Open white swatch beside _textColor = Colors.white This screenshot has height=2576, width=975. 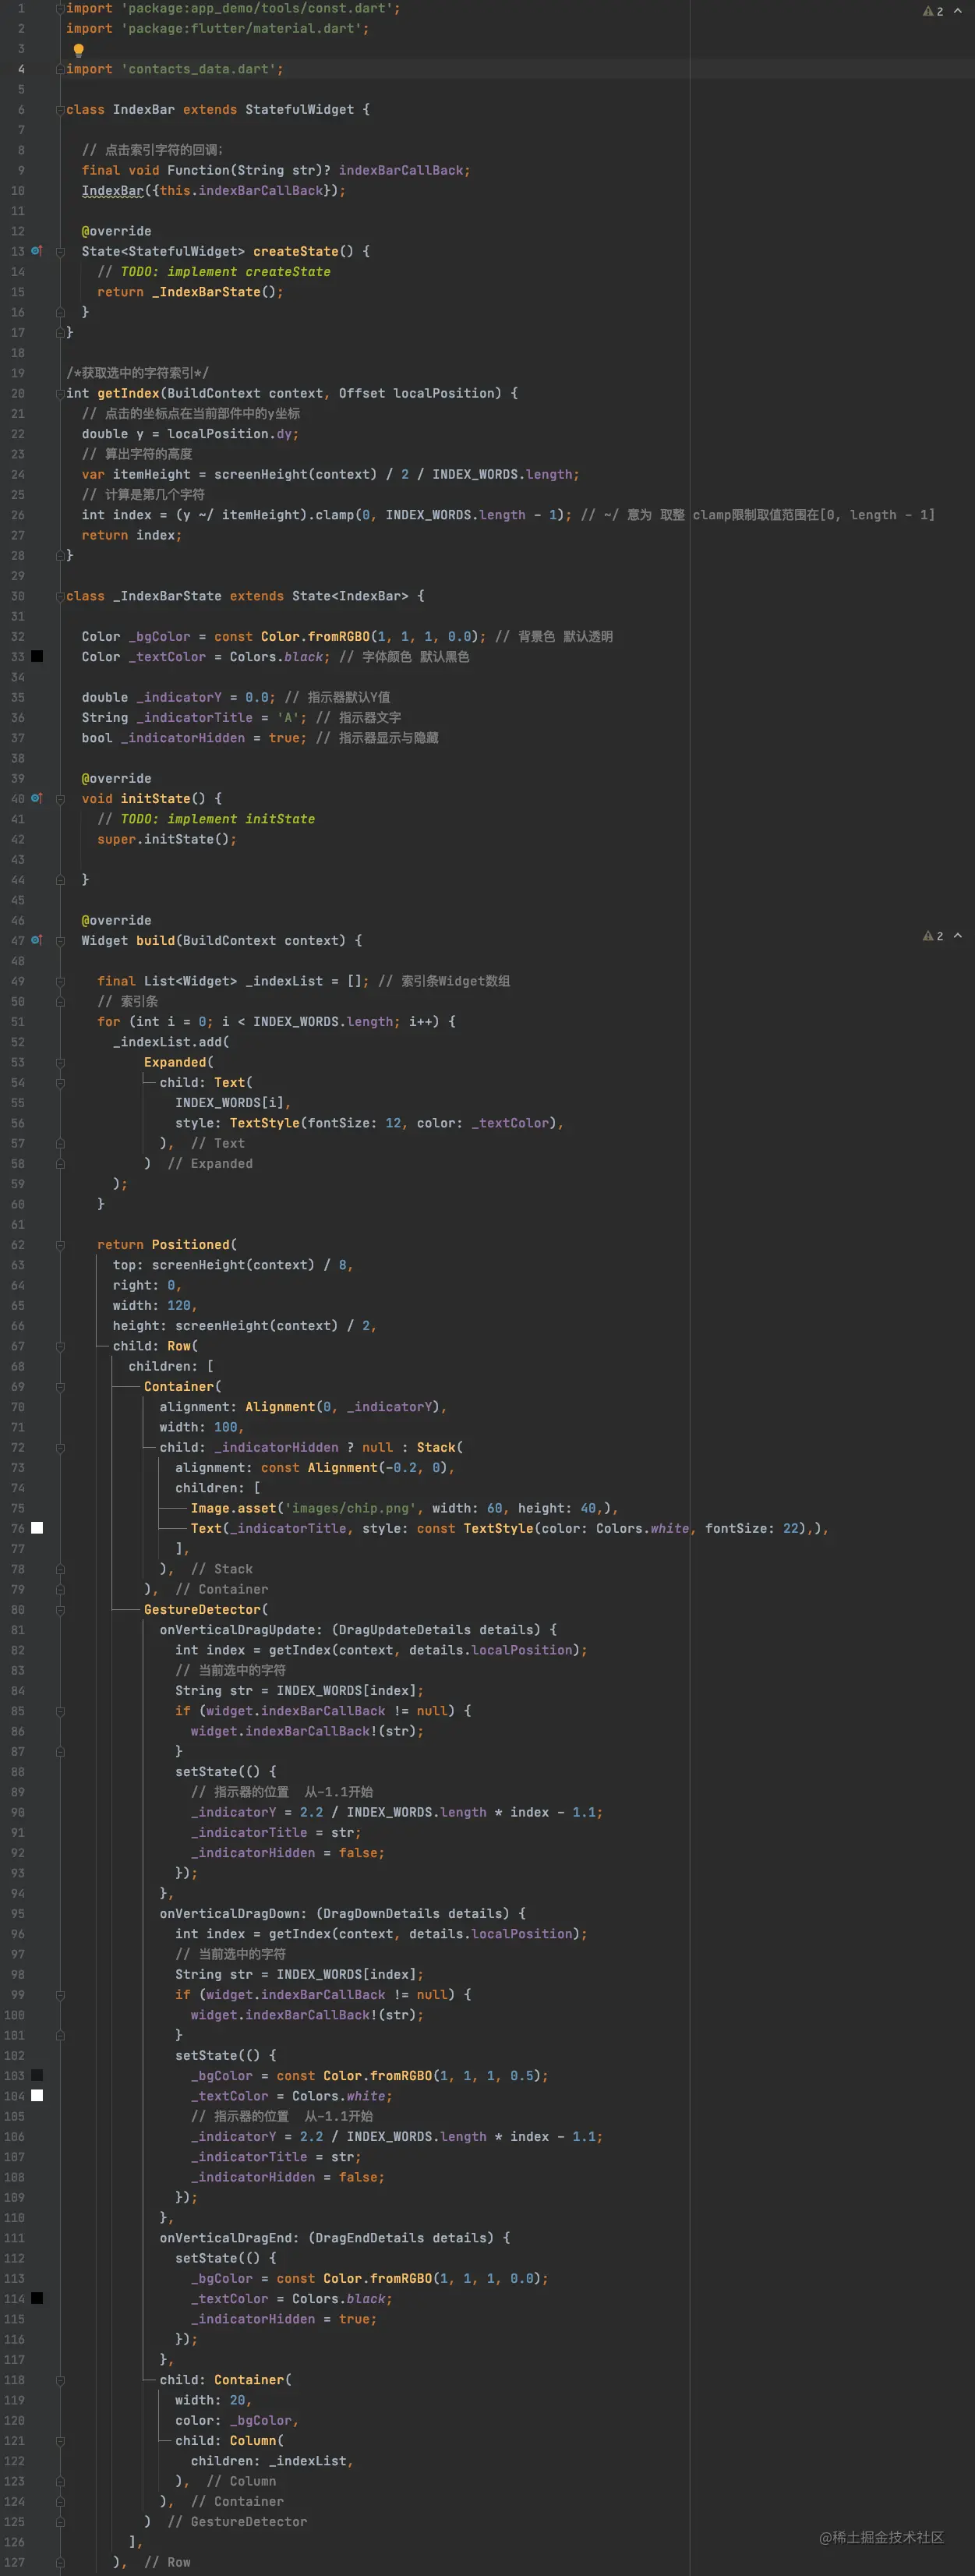pos(37,2095)
